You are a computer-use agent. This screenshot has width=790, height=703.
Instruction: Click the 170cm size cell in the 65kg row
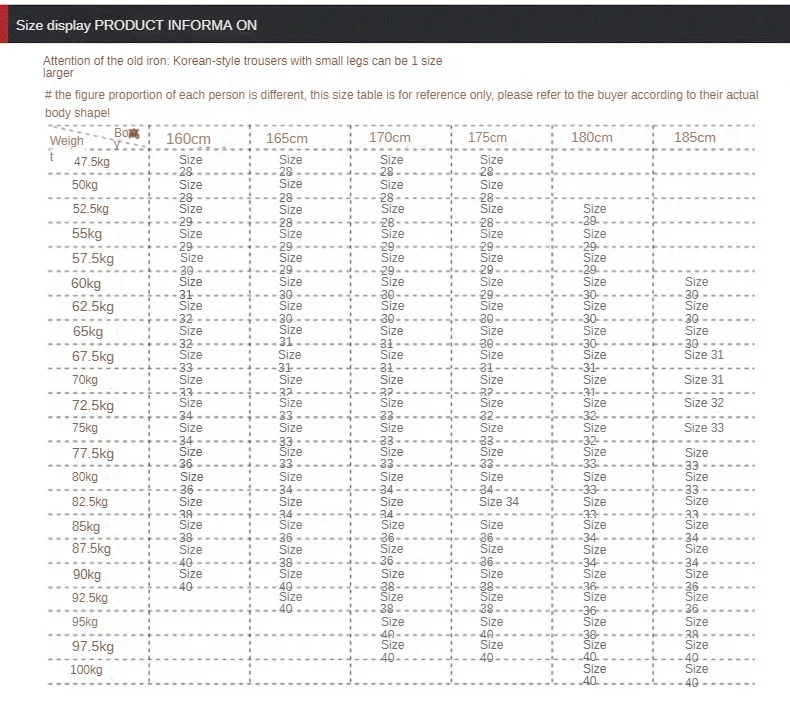pos(391,337)
